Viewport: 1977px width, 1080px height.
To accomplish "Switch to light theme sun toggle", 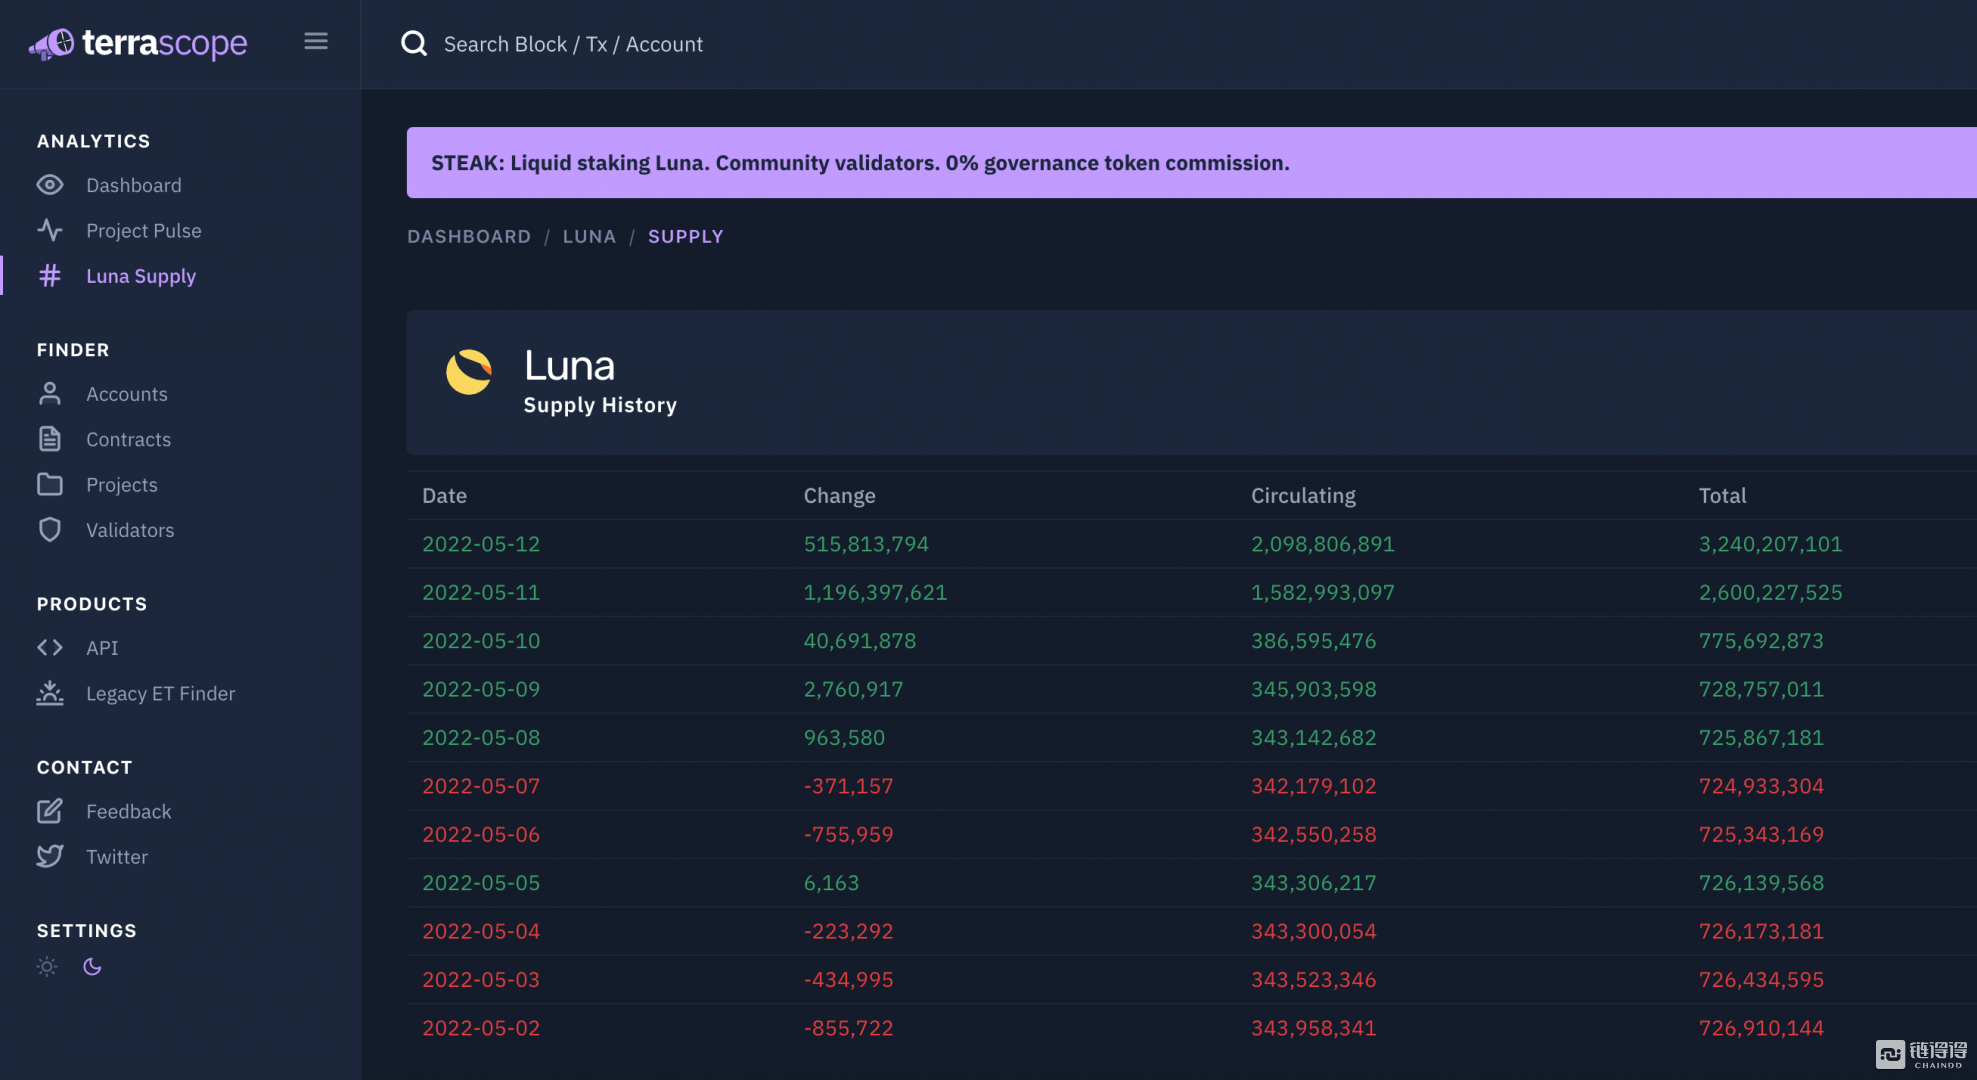I will point(47,966).
